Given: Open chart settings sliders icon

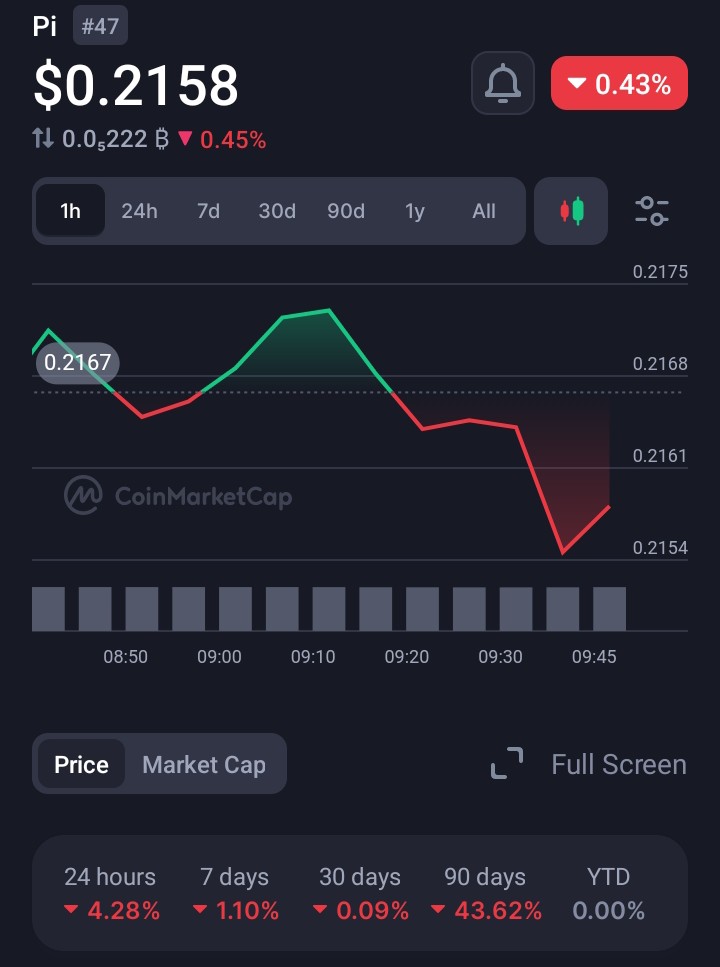Looking at the screenshot, I should pyautogui.click(x=652, y=211).
